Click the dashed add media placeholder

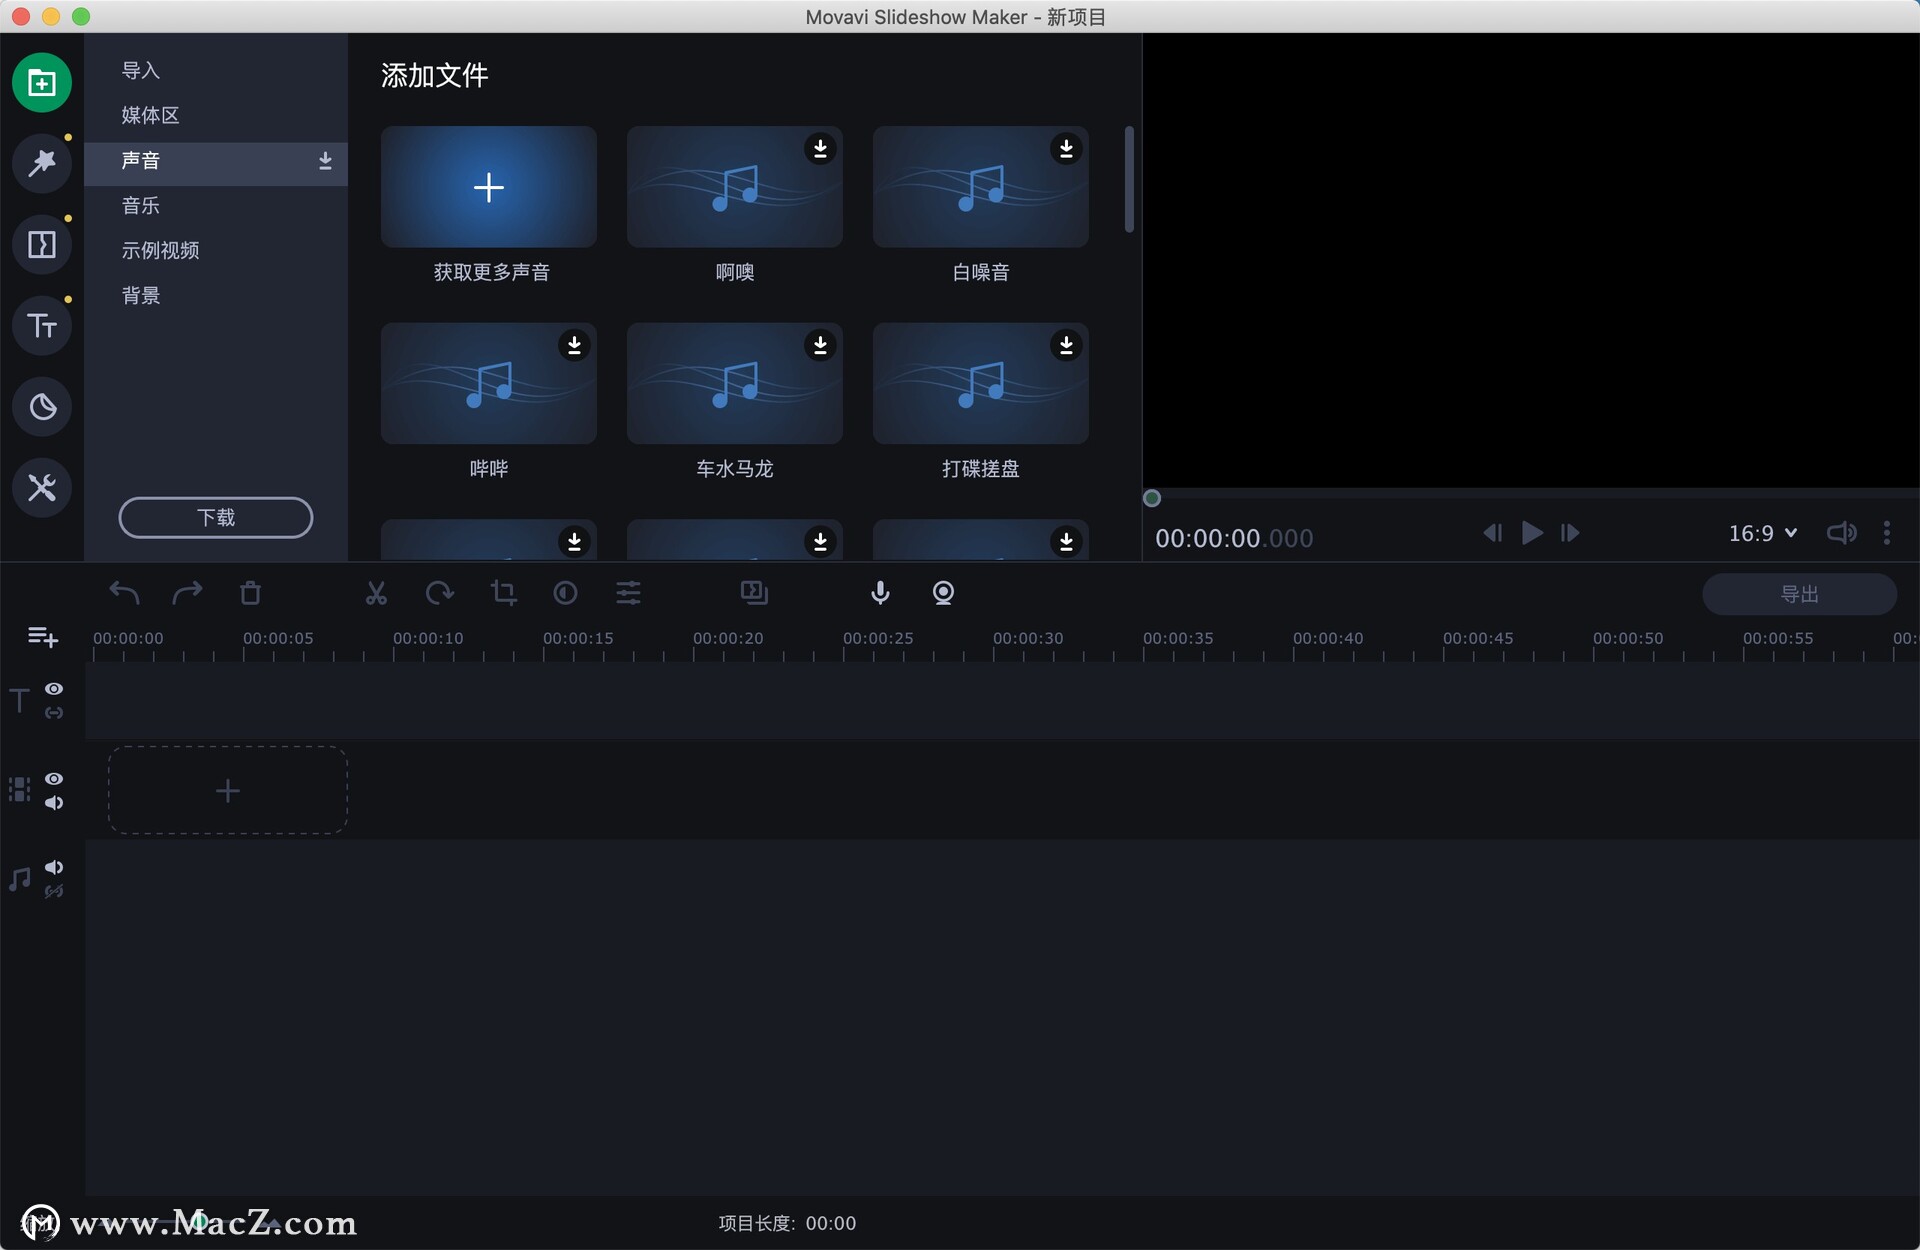228,790
